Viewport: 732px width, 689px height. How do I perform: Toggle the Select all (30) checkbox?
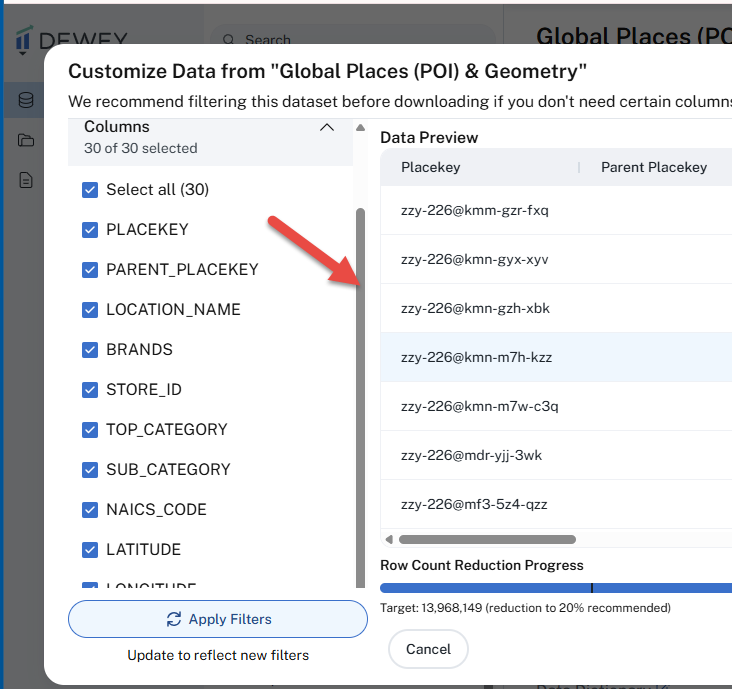(90, 190)
